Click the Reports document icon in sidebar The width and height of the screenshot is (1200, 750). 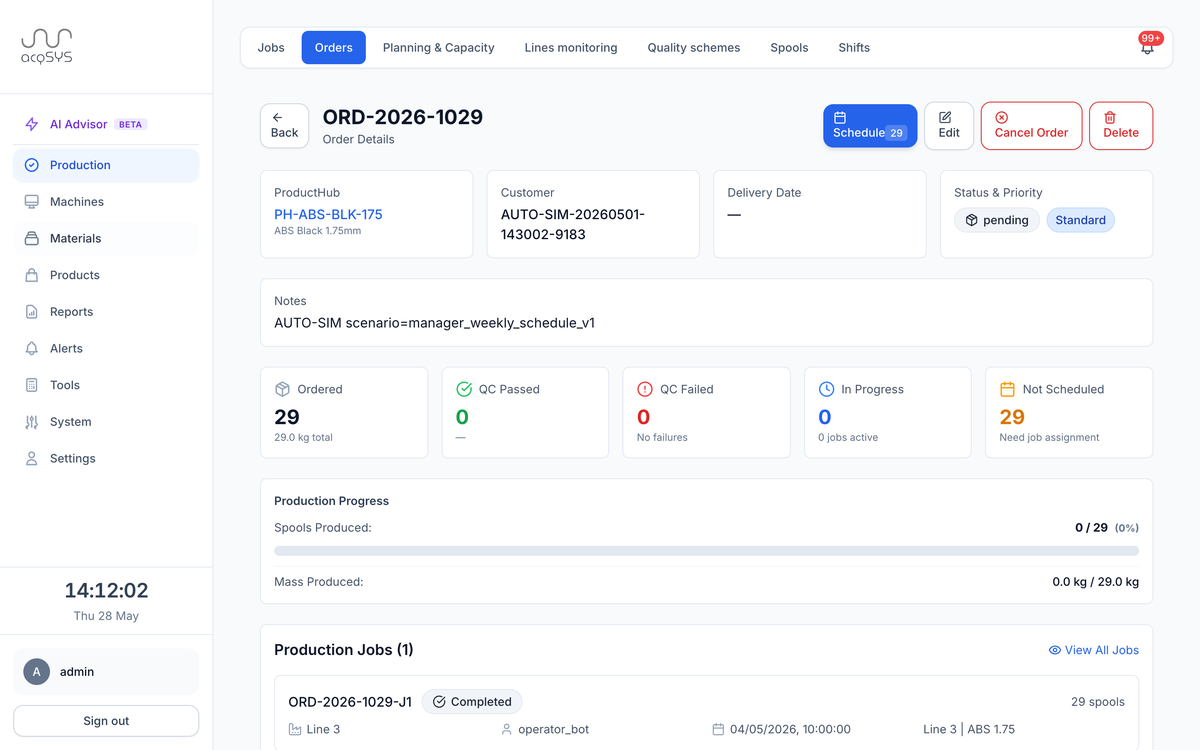pyautogui.click(x=31, y=311)
